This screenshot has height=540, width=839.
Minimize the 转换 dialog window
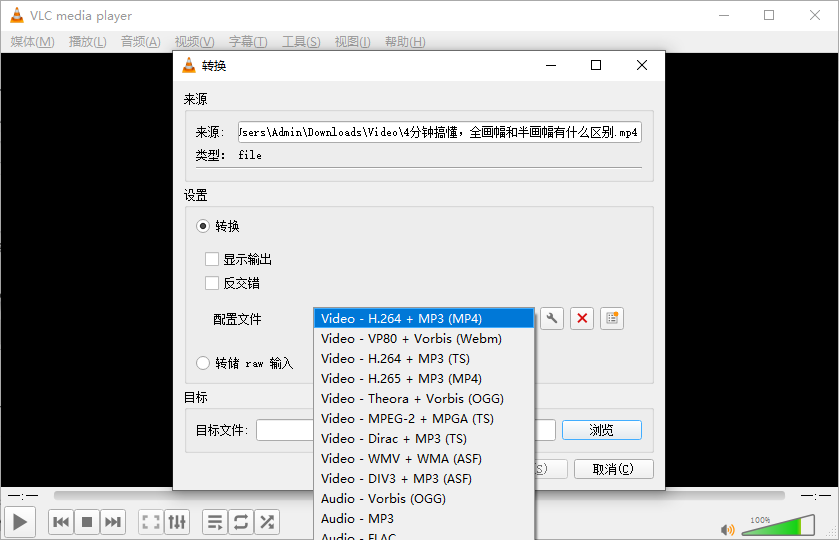click(x=551, y=65)
